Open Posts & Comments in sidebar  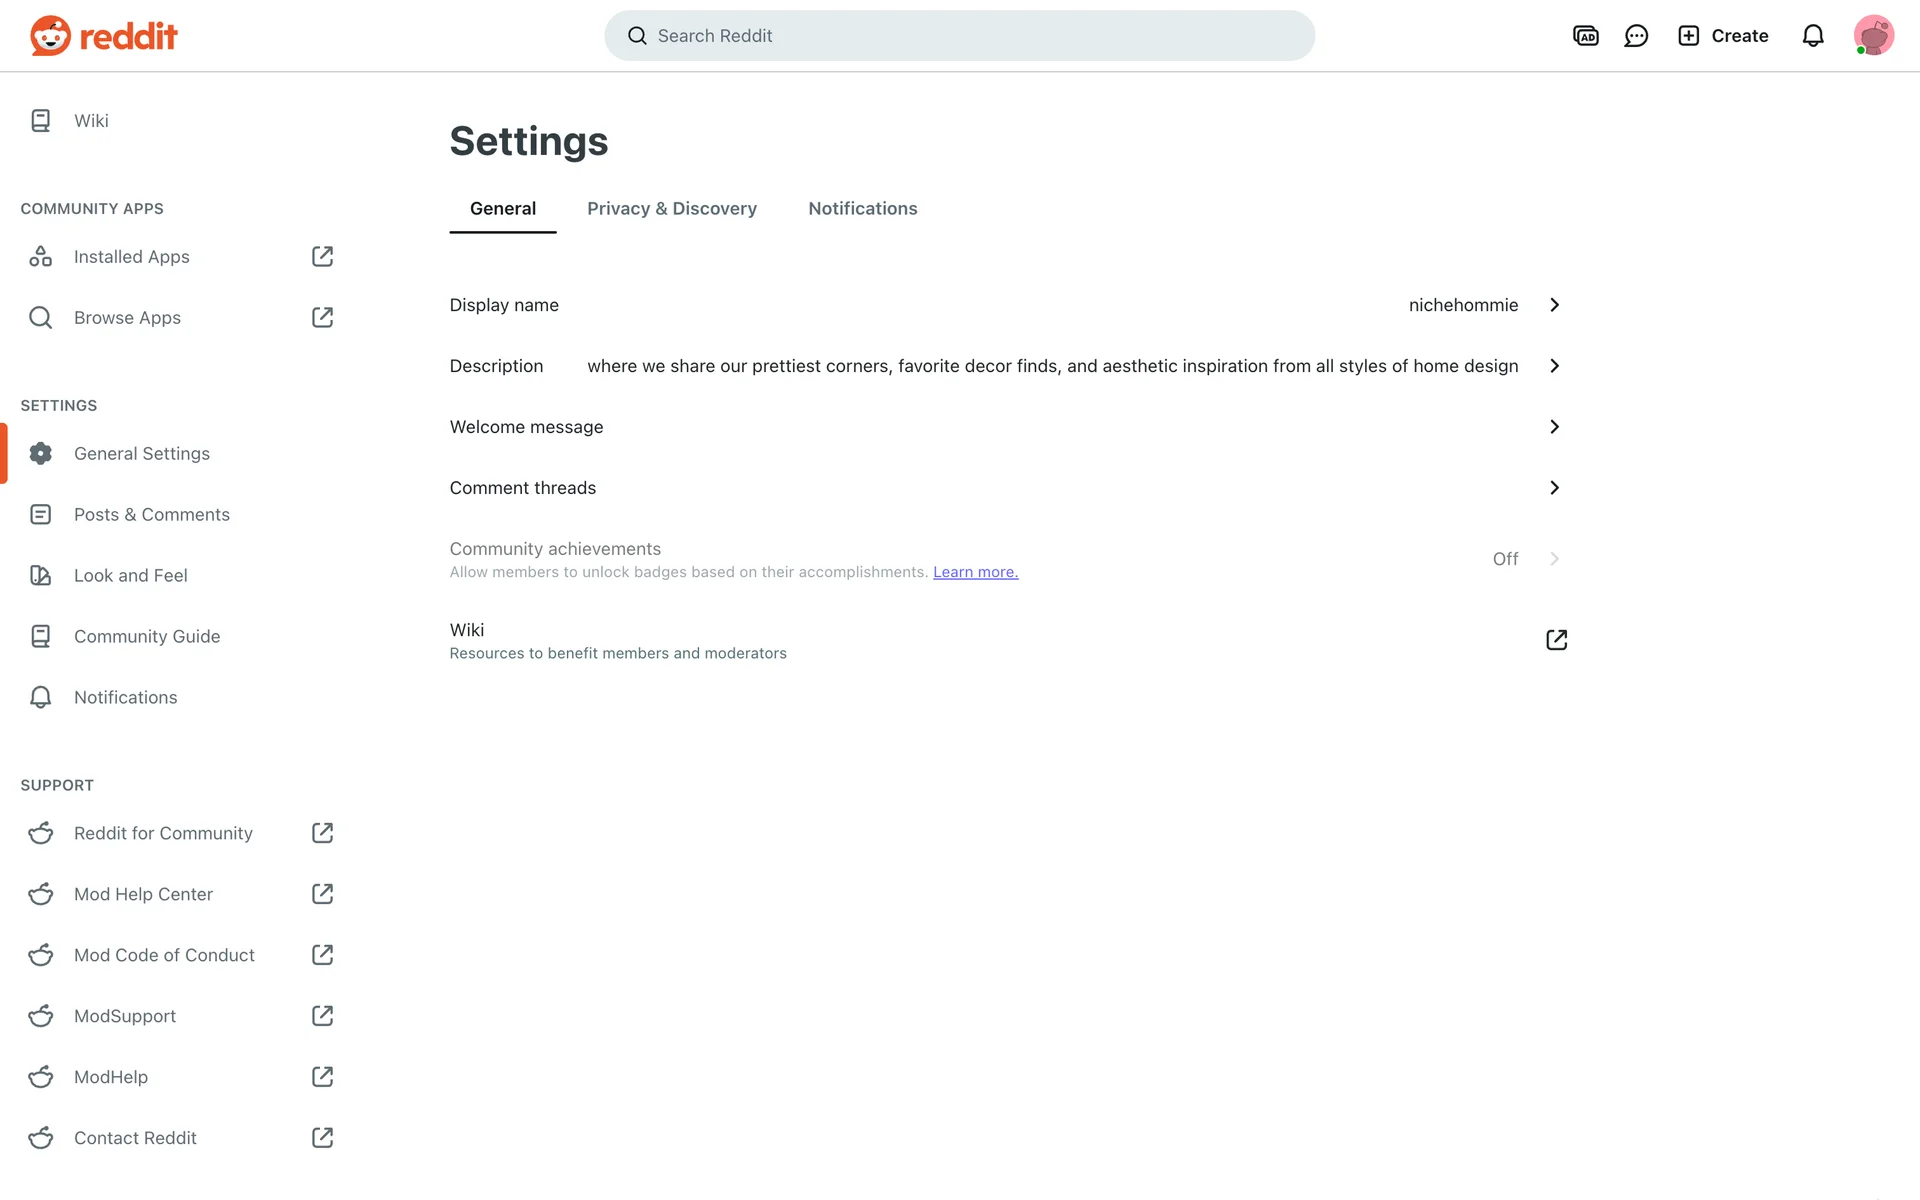pyautogui.click(x=152, y=514)
